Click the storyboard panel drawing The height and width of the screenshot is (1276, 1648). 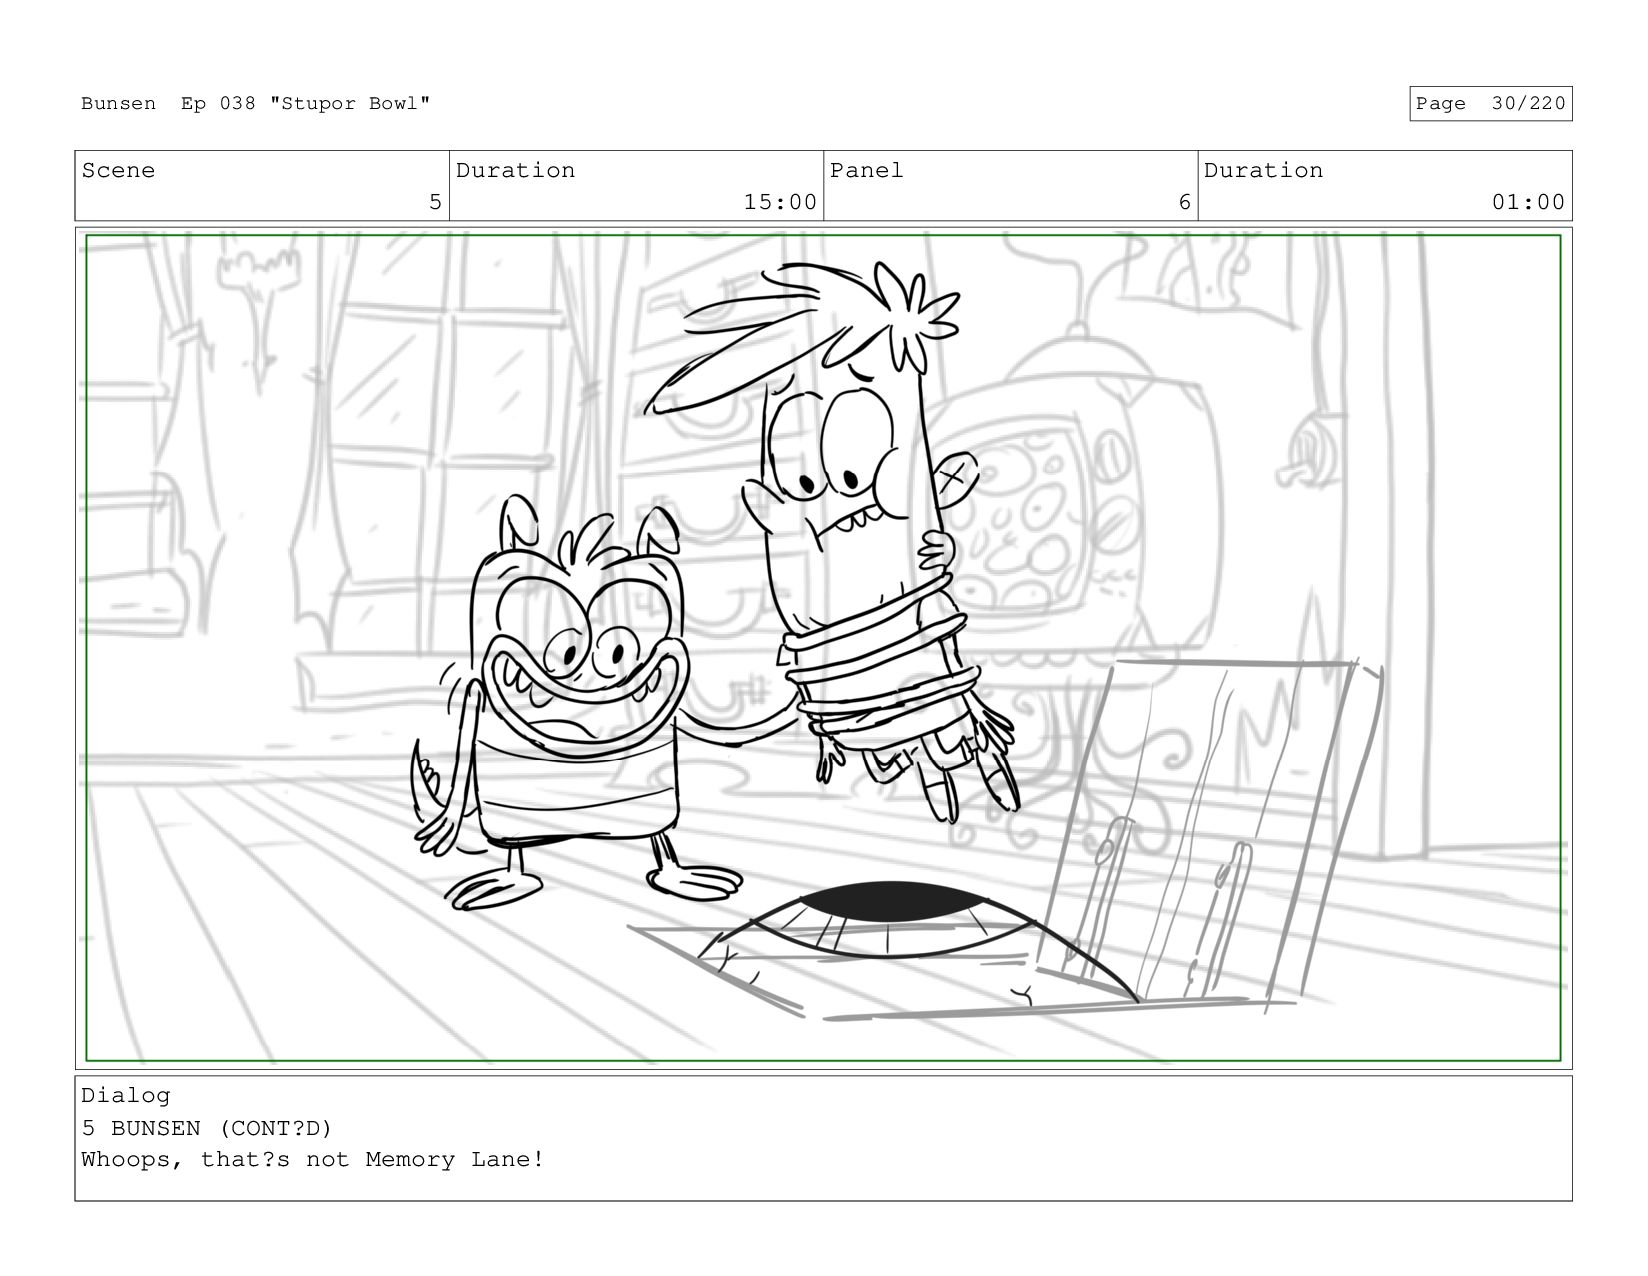pyautogui.click(x=823, y=648)
